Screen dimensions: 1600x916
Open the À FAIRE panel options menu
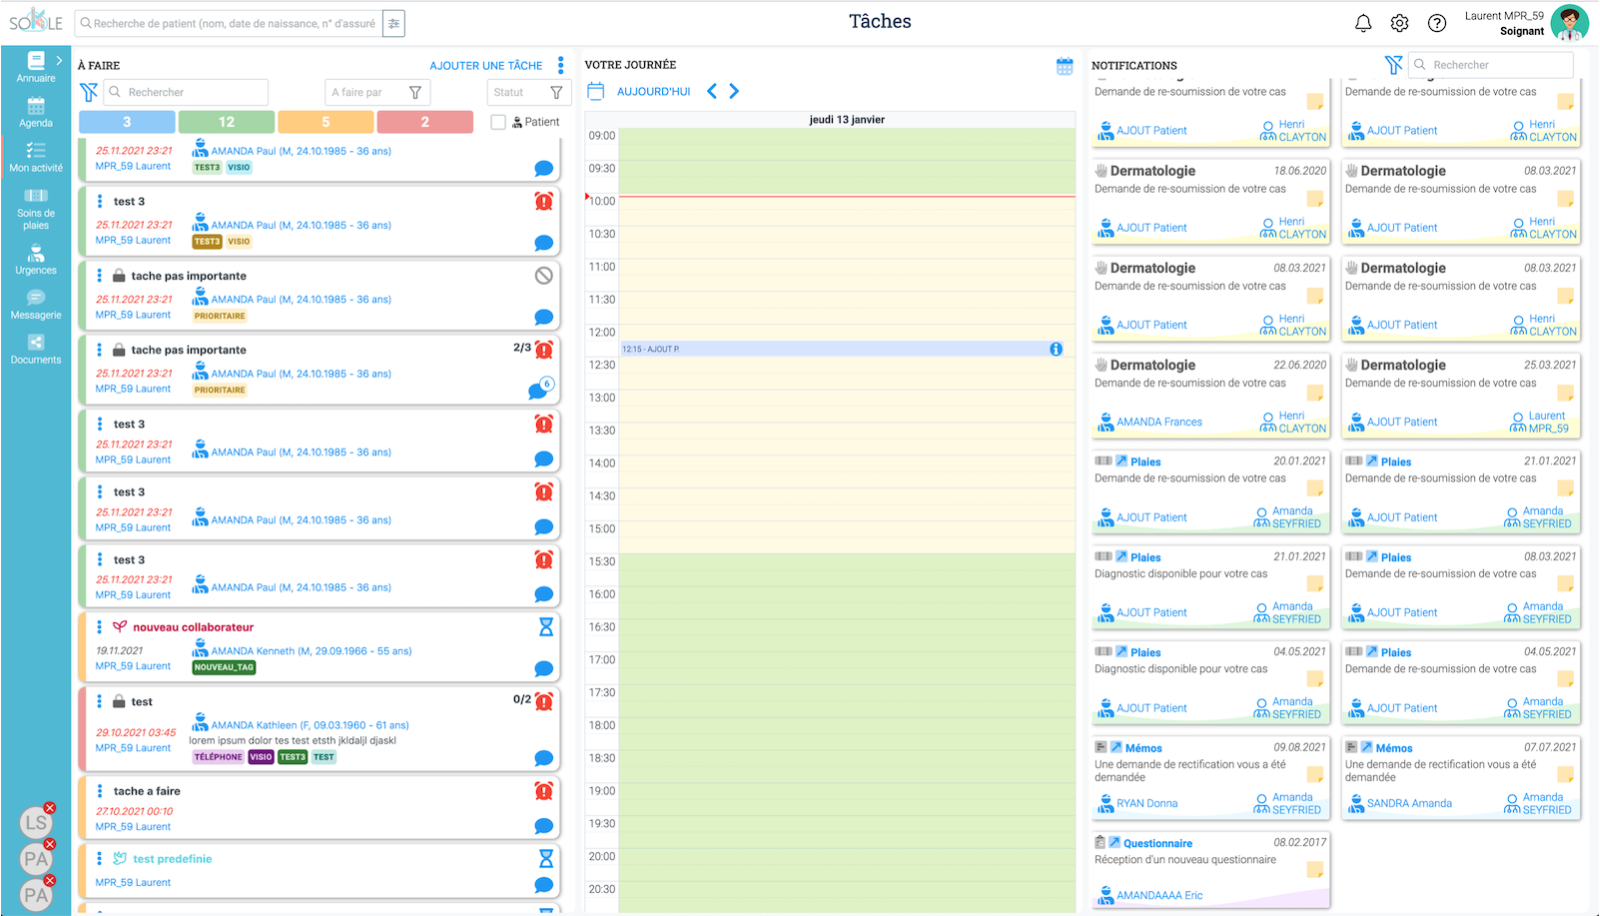tap(561, 65)
